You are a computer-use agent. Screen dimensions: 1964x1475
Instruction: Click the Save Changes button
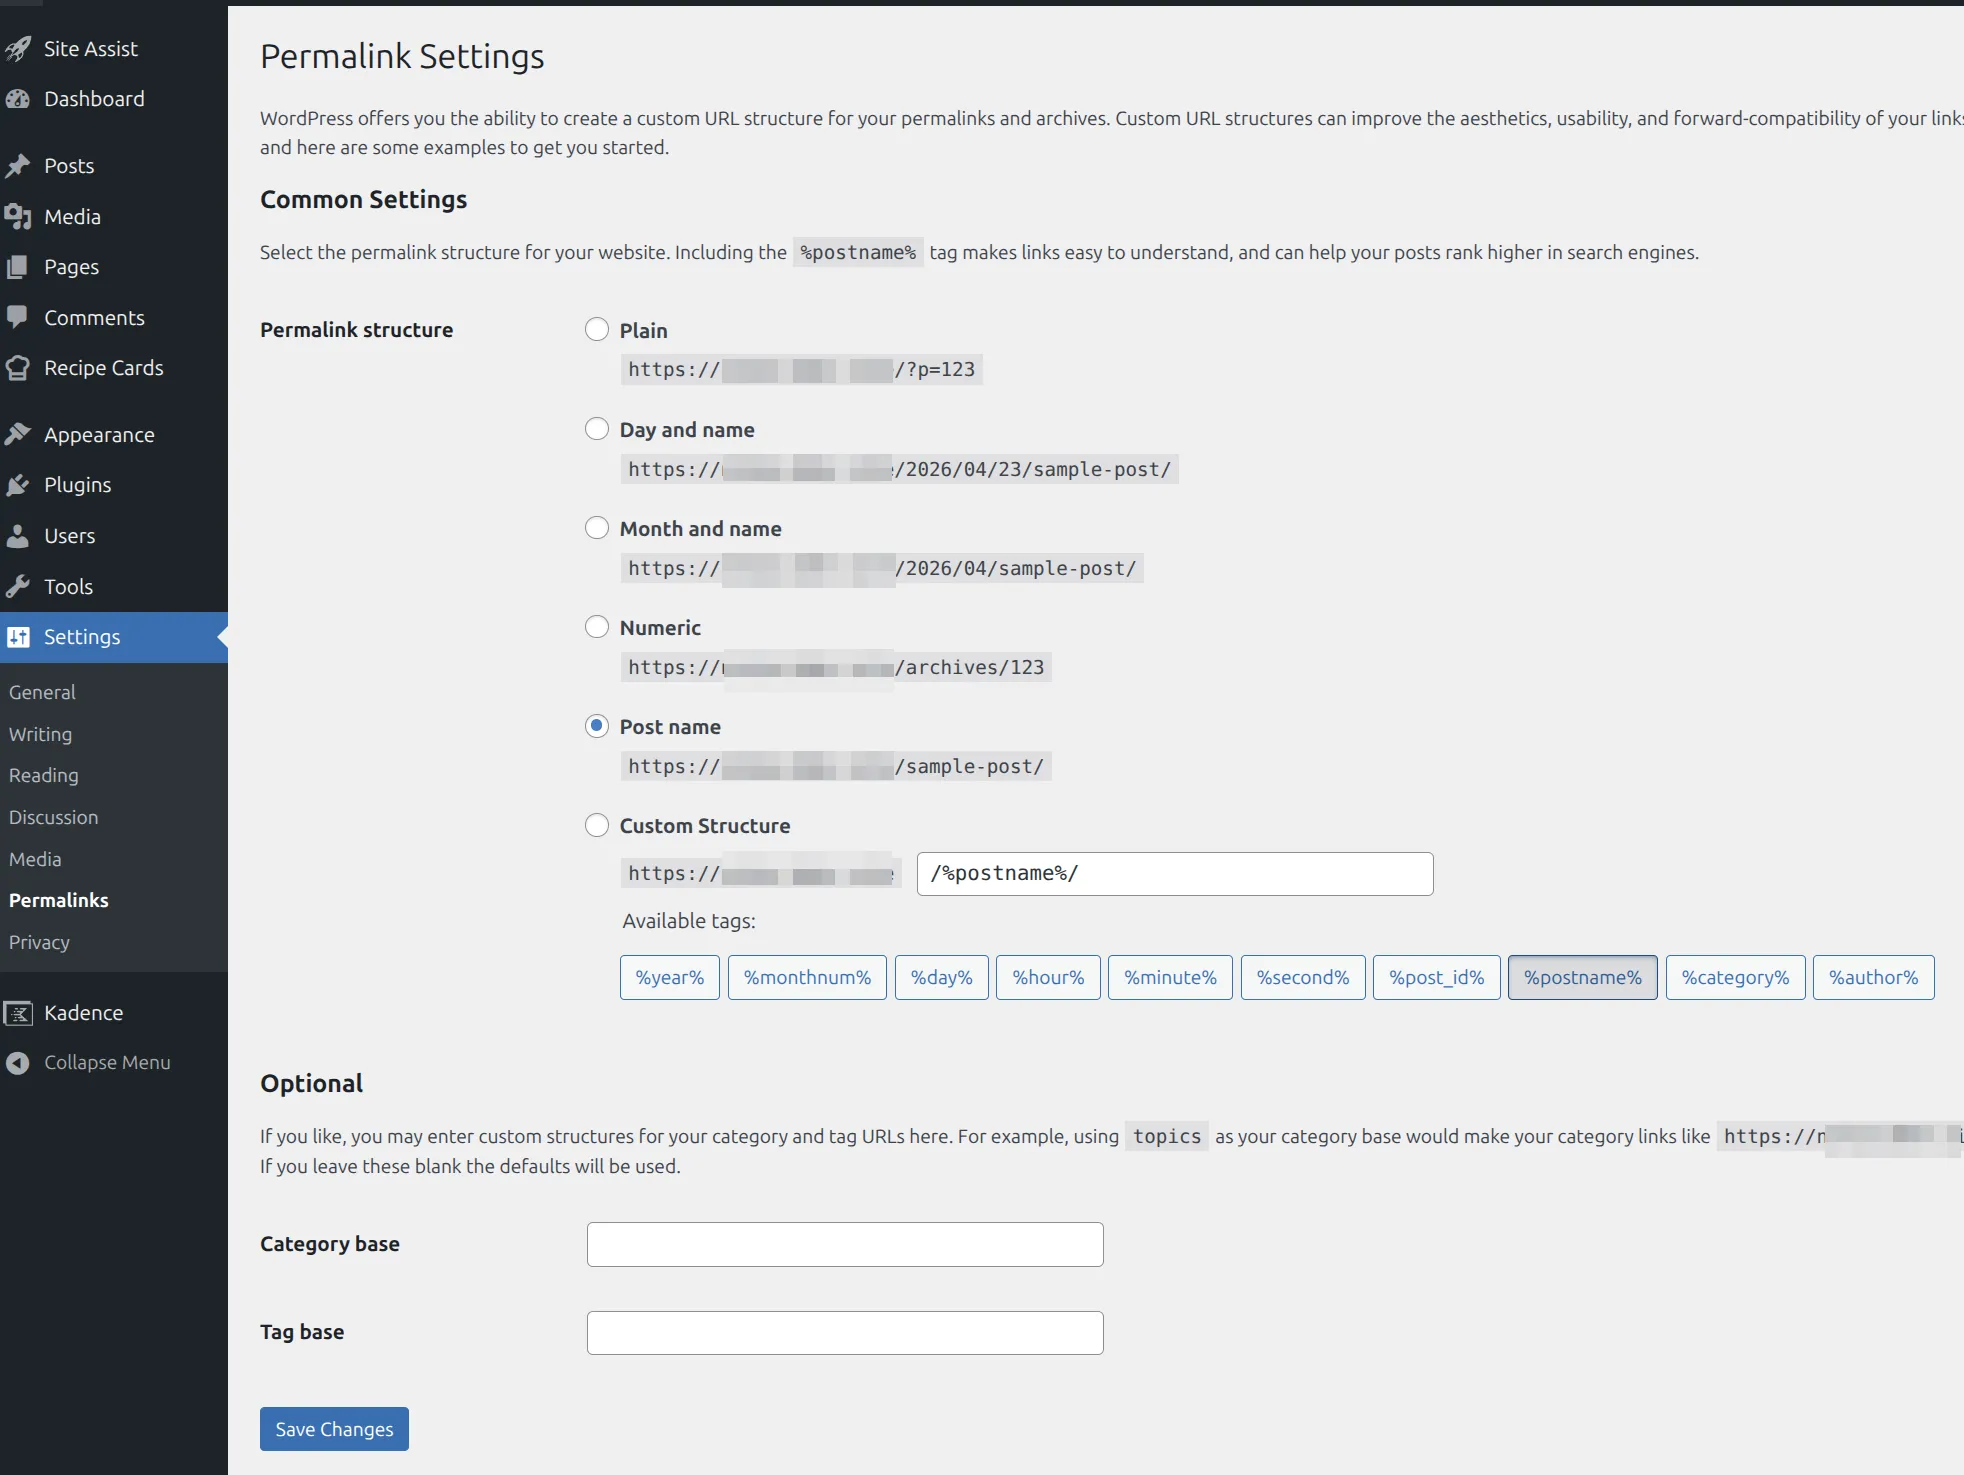[x=334, y=1429]
